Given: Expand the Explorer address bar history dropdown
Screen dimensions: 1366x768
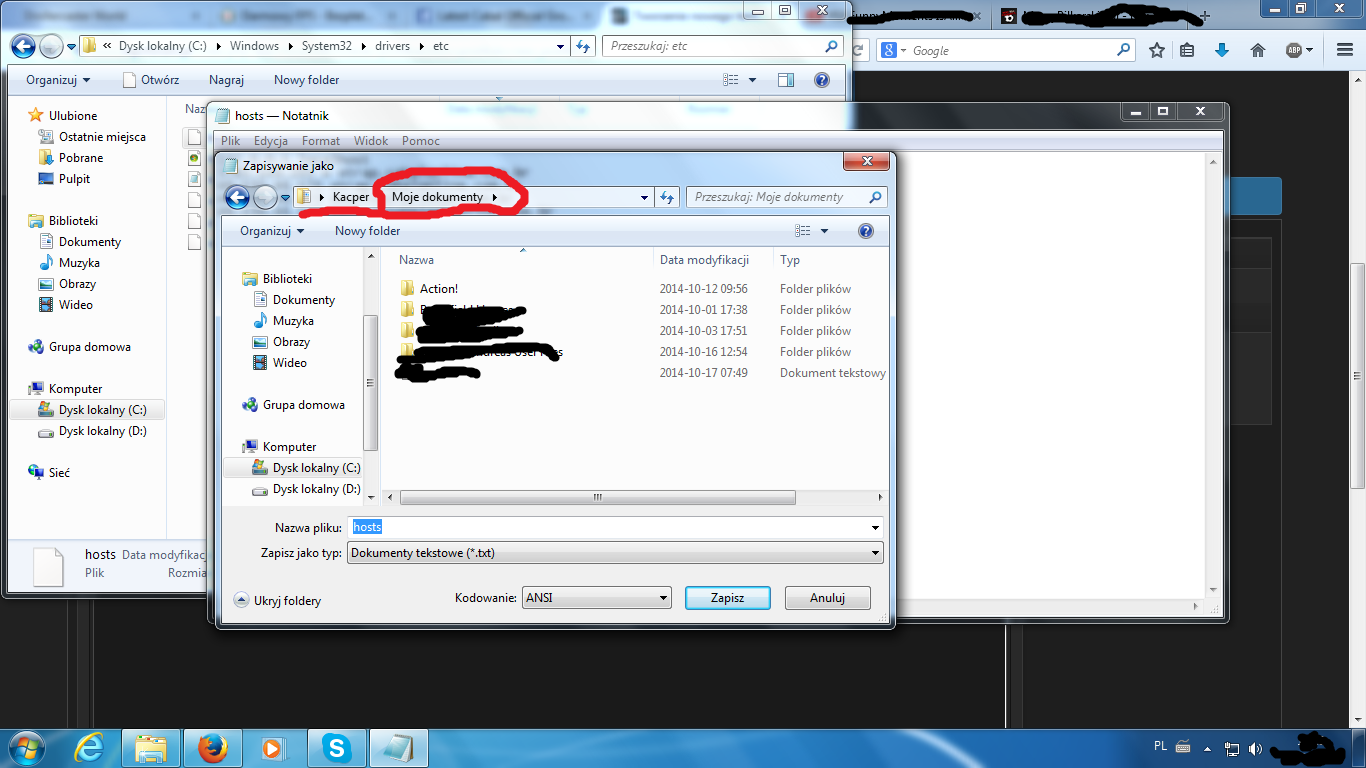Looking at the screenshot, I should point(561,46).
